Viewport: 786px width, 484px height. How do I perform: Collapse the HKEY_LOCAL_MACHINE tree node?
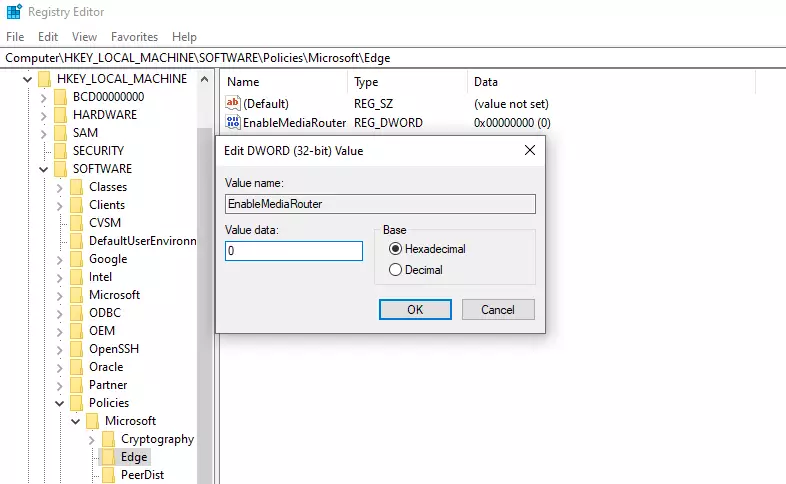pos(28,79)
